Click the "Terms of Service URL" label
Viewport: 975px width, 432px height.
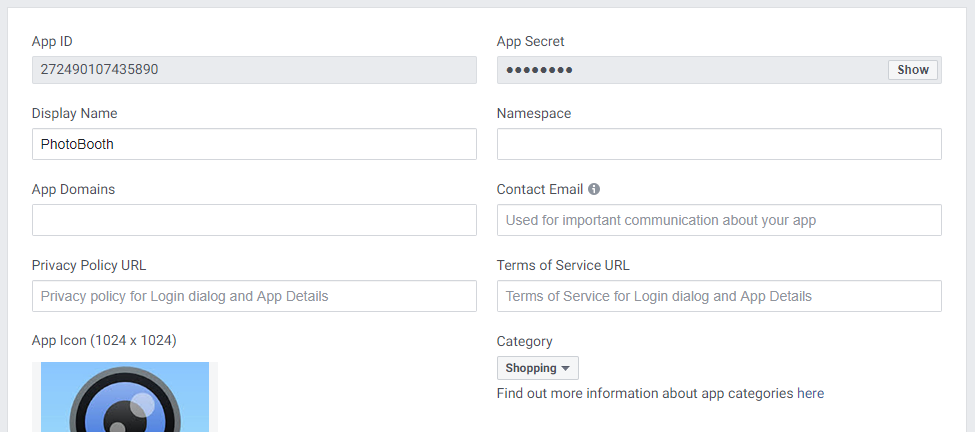(563, 265)
